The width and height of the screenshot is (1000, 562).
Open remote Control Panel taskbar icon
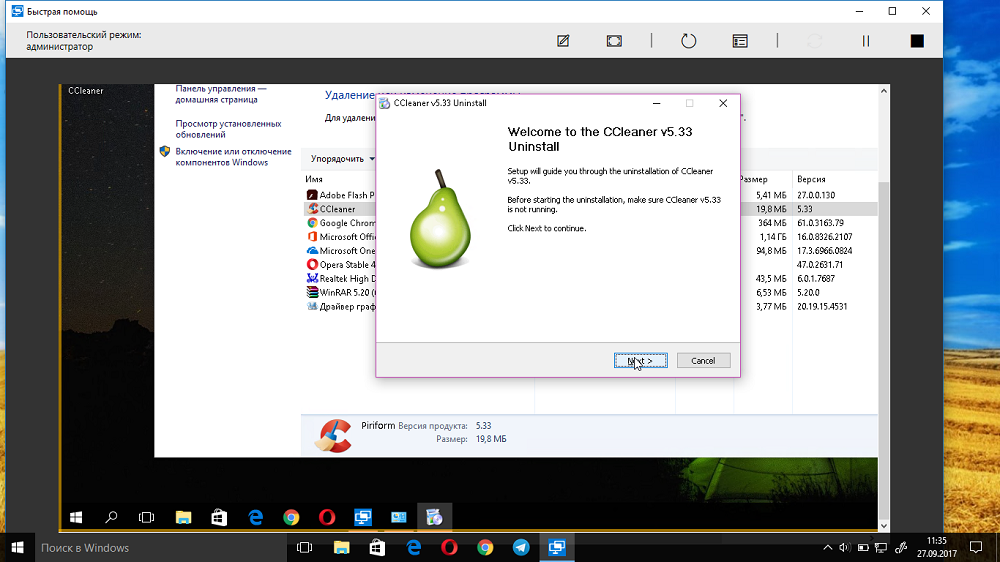(x=399, y=517)
